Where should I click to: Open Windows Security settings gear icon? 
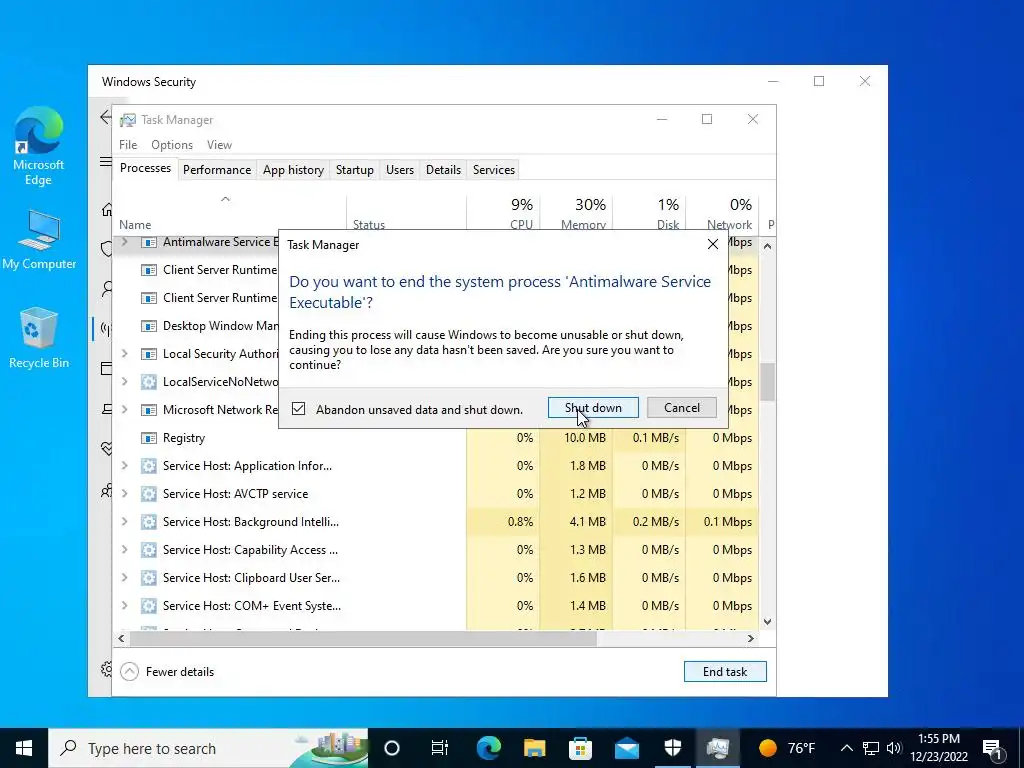tap(106, 669)
